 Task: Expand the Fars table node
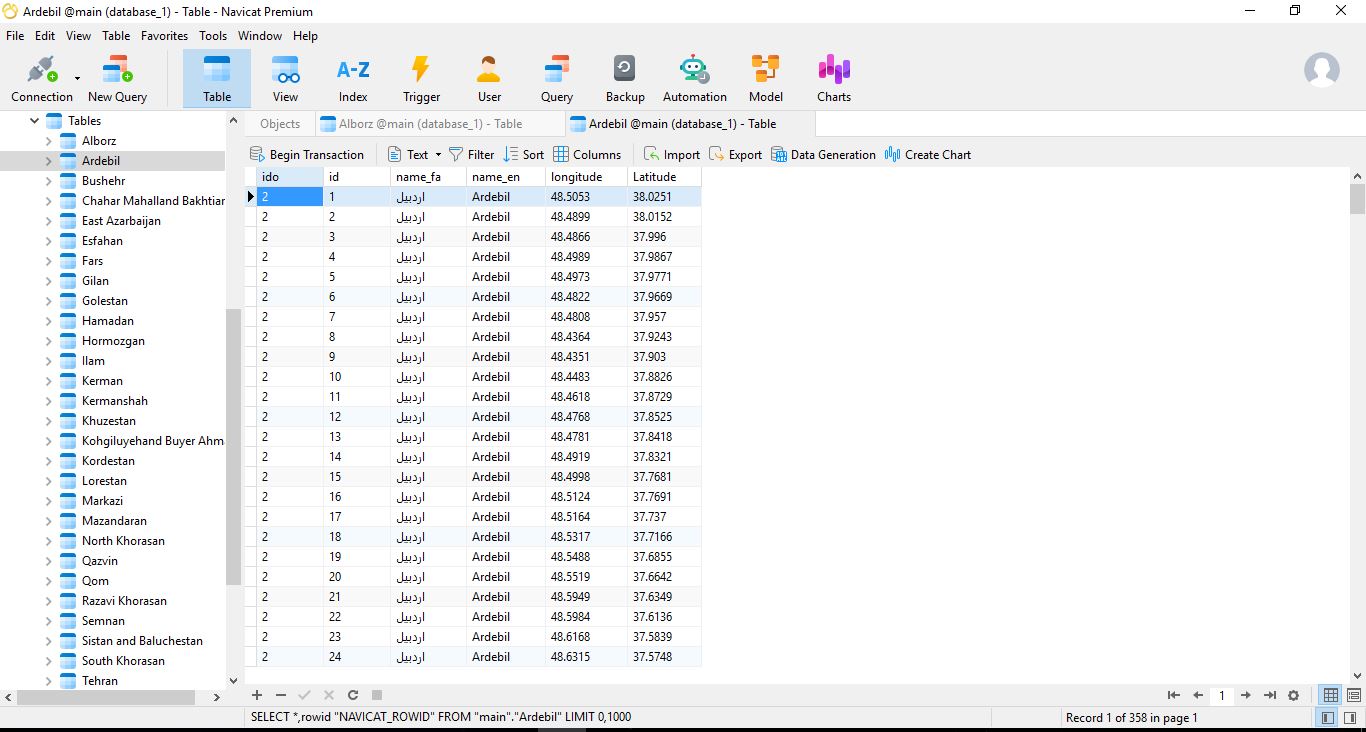pos(48,261)
